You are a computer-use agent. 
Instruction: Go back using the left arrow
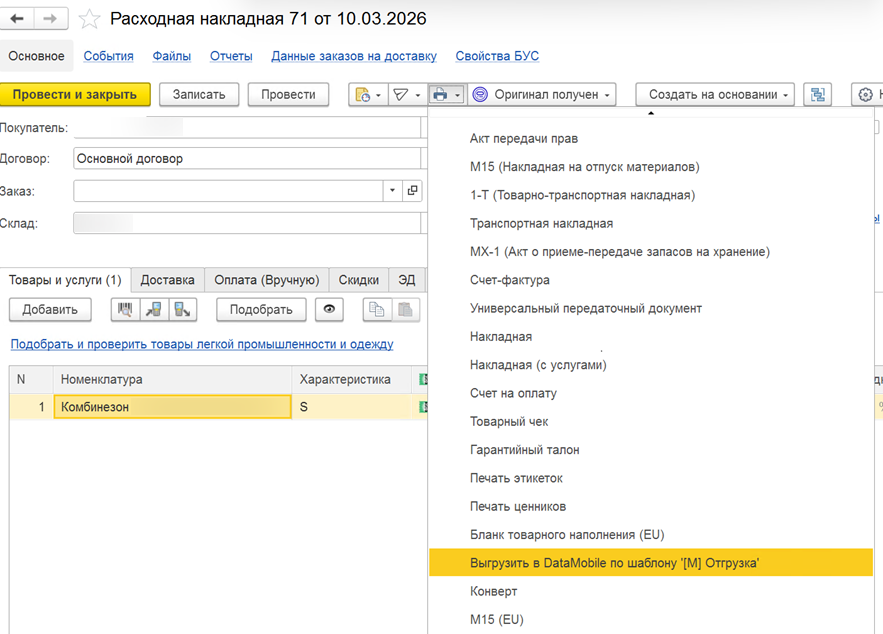17,19
